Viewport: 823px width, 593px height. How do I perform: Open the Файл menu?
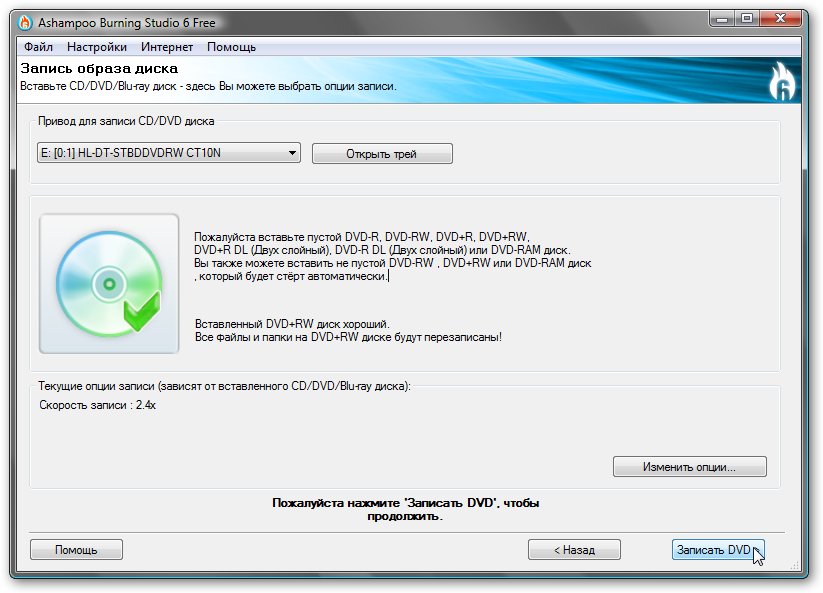point(38,47)
